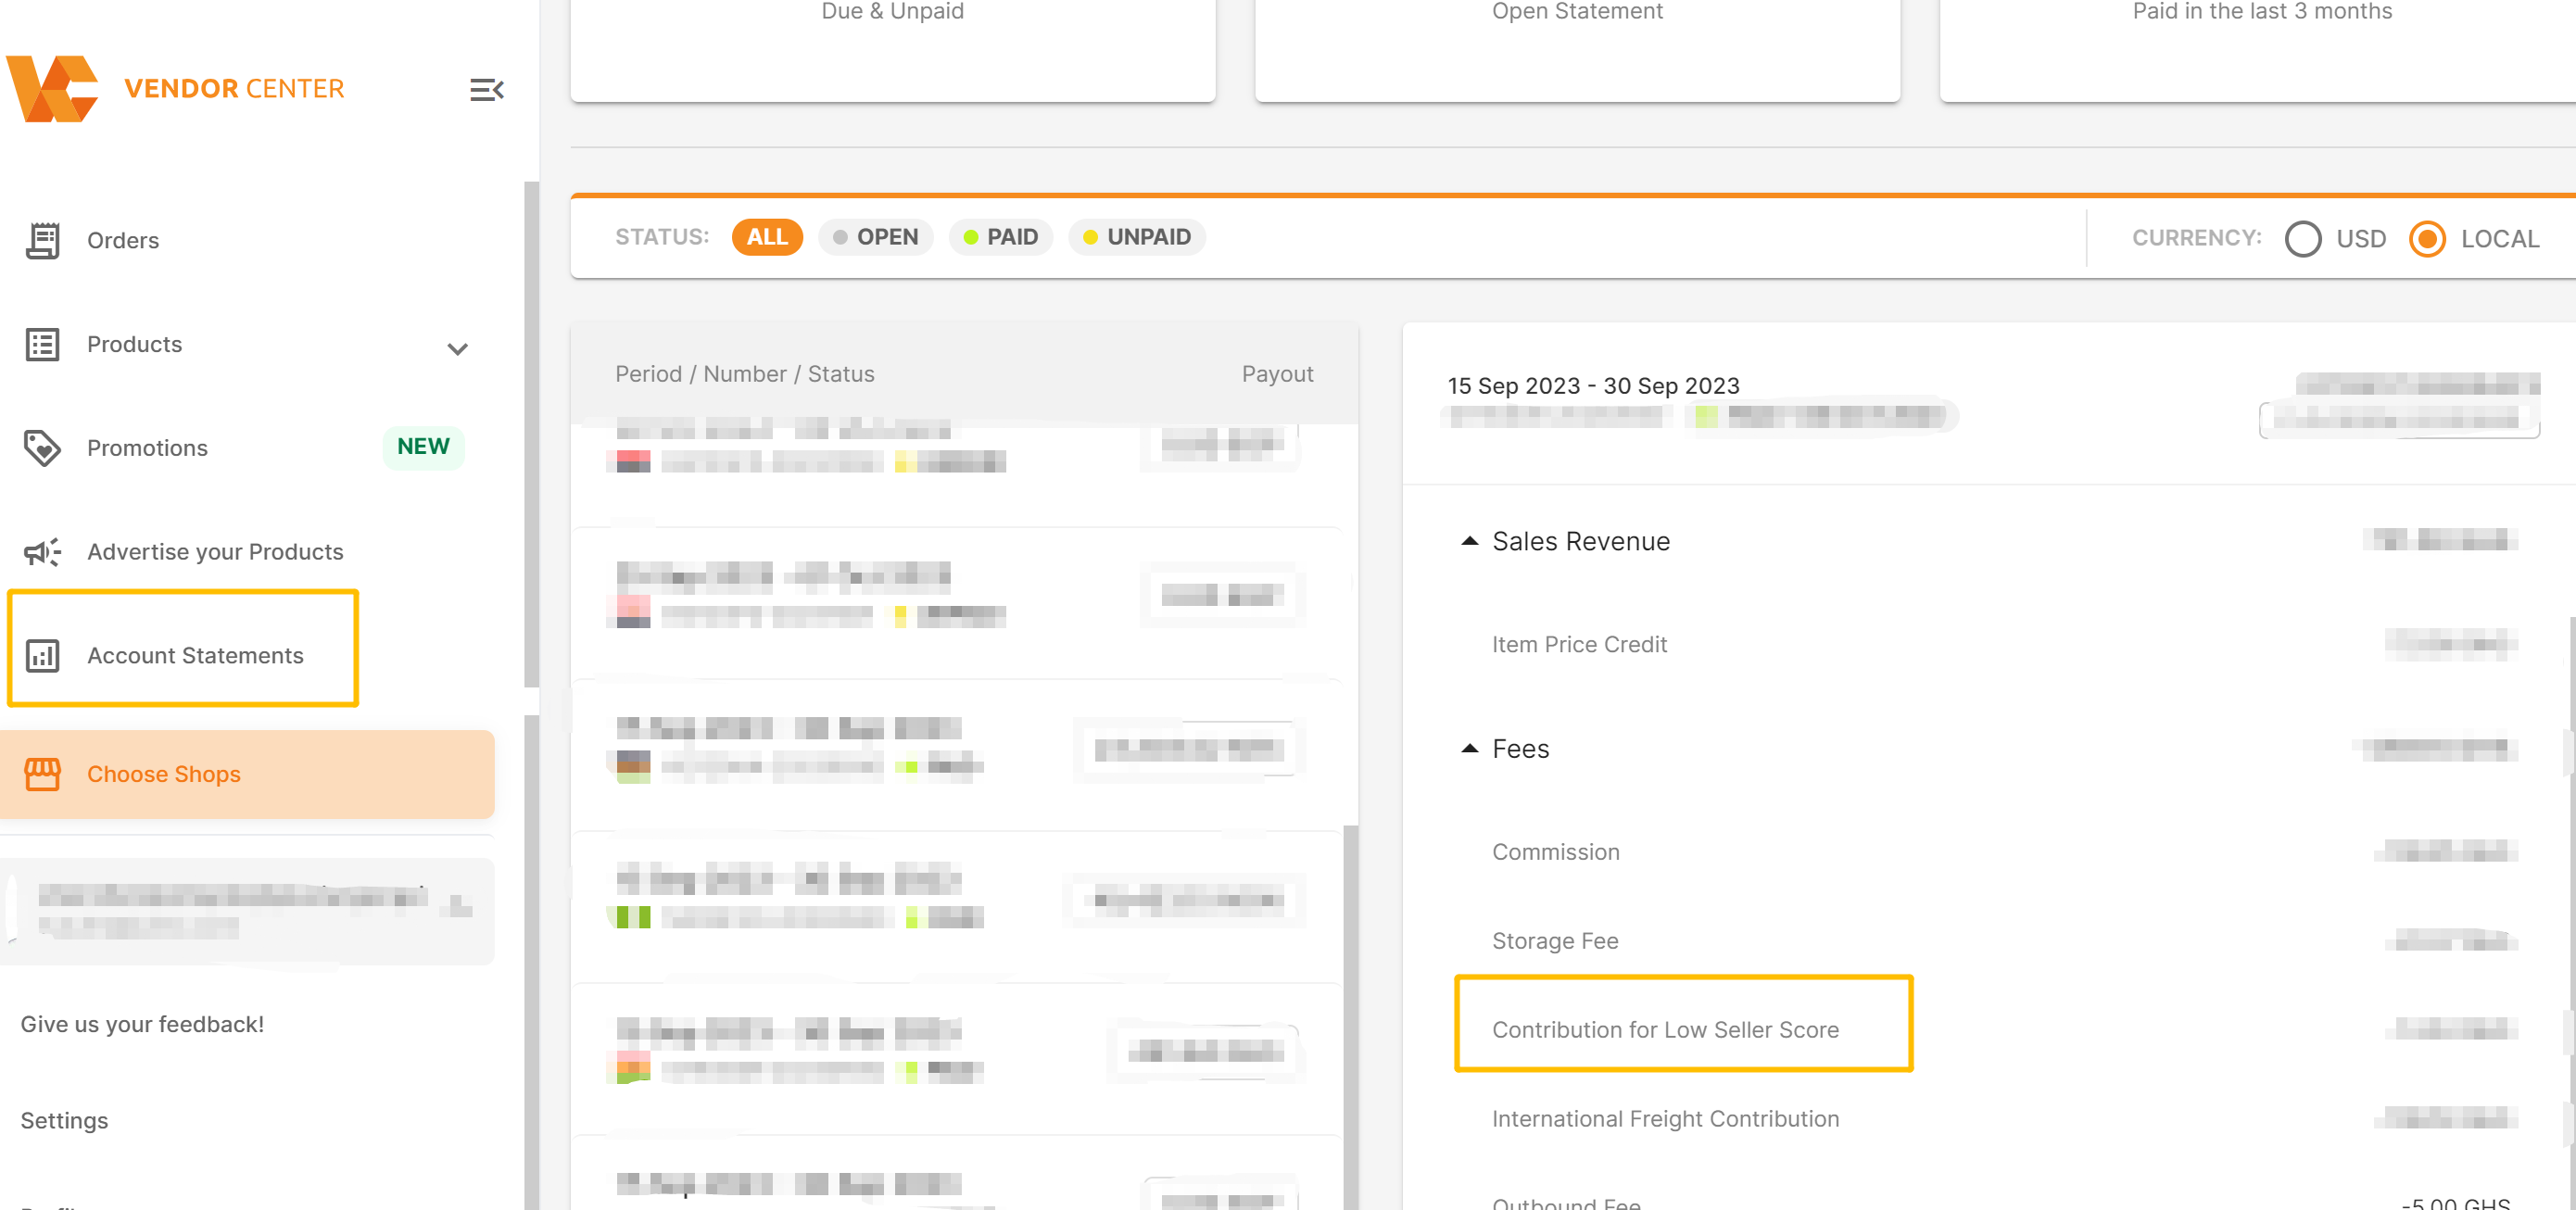The image size is (2576, 1210).
Task: Open Settings from the sidebar
Action: click(x=64, y=1120)
